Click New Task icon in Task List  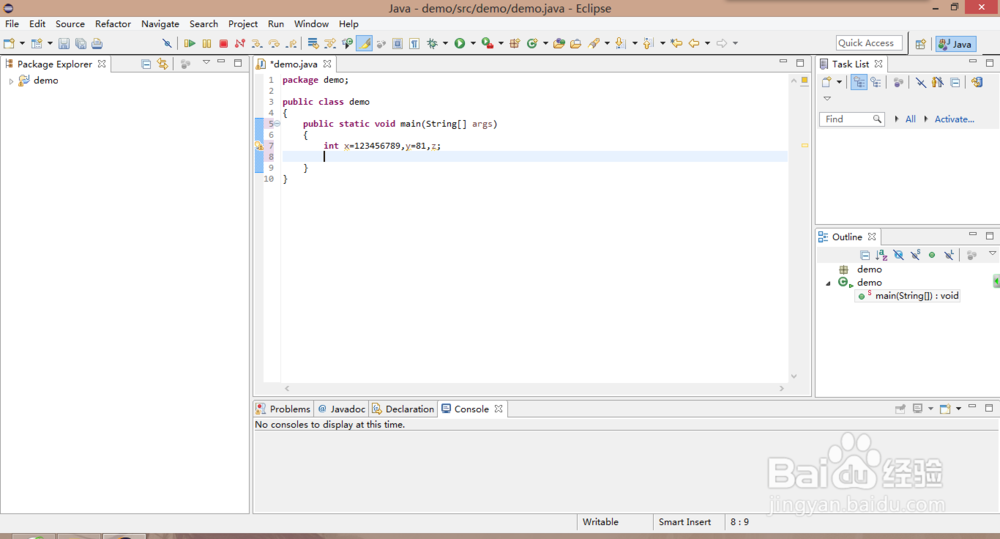(827, 82)
